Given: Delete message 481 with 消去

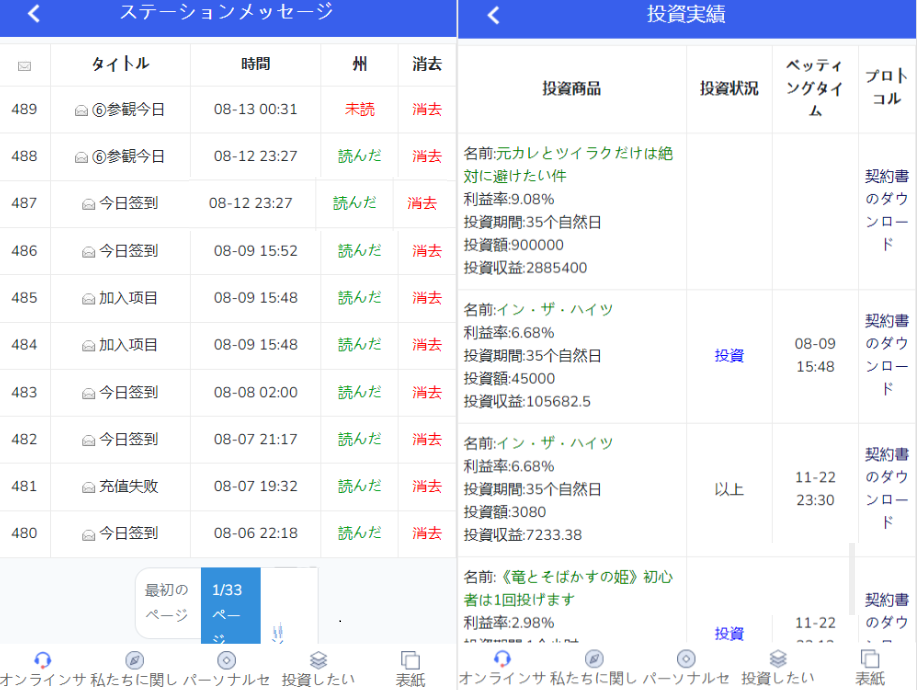Looking at the screenshot, I should point(427,486).
